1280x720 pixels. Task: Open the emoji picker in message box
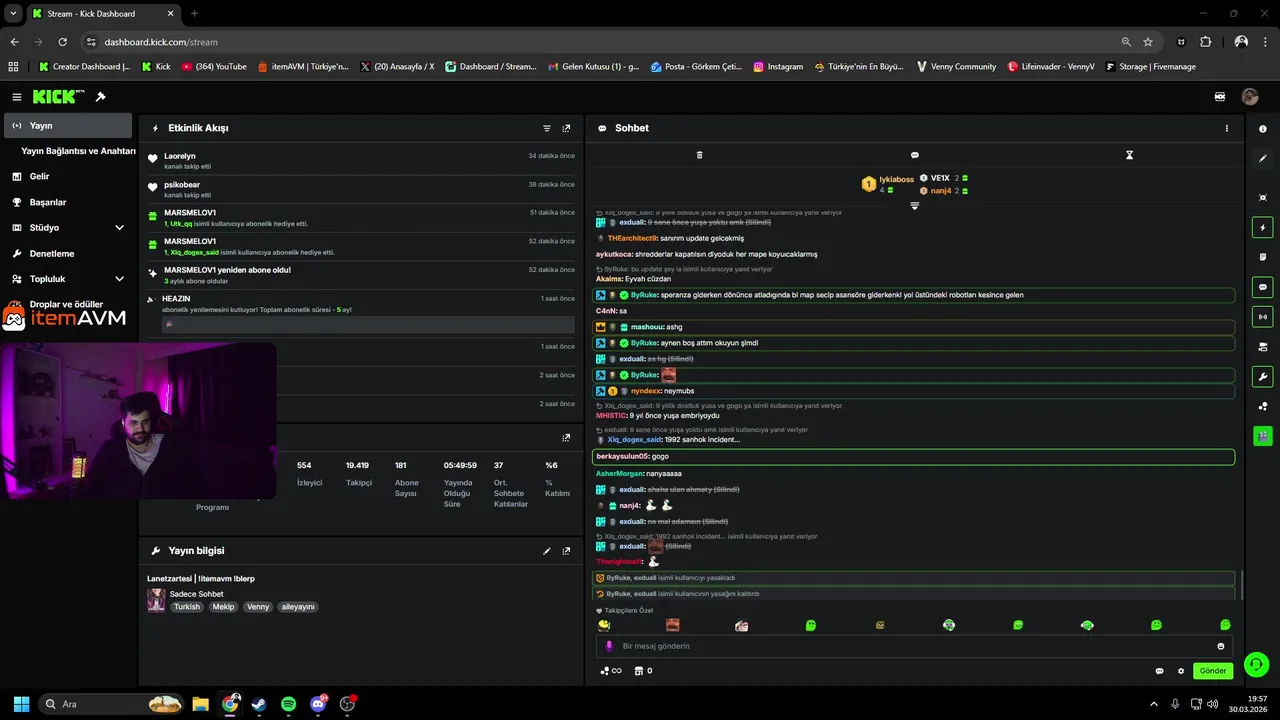click(x=1221, y=646)
